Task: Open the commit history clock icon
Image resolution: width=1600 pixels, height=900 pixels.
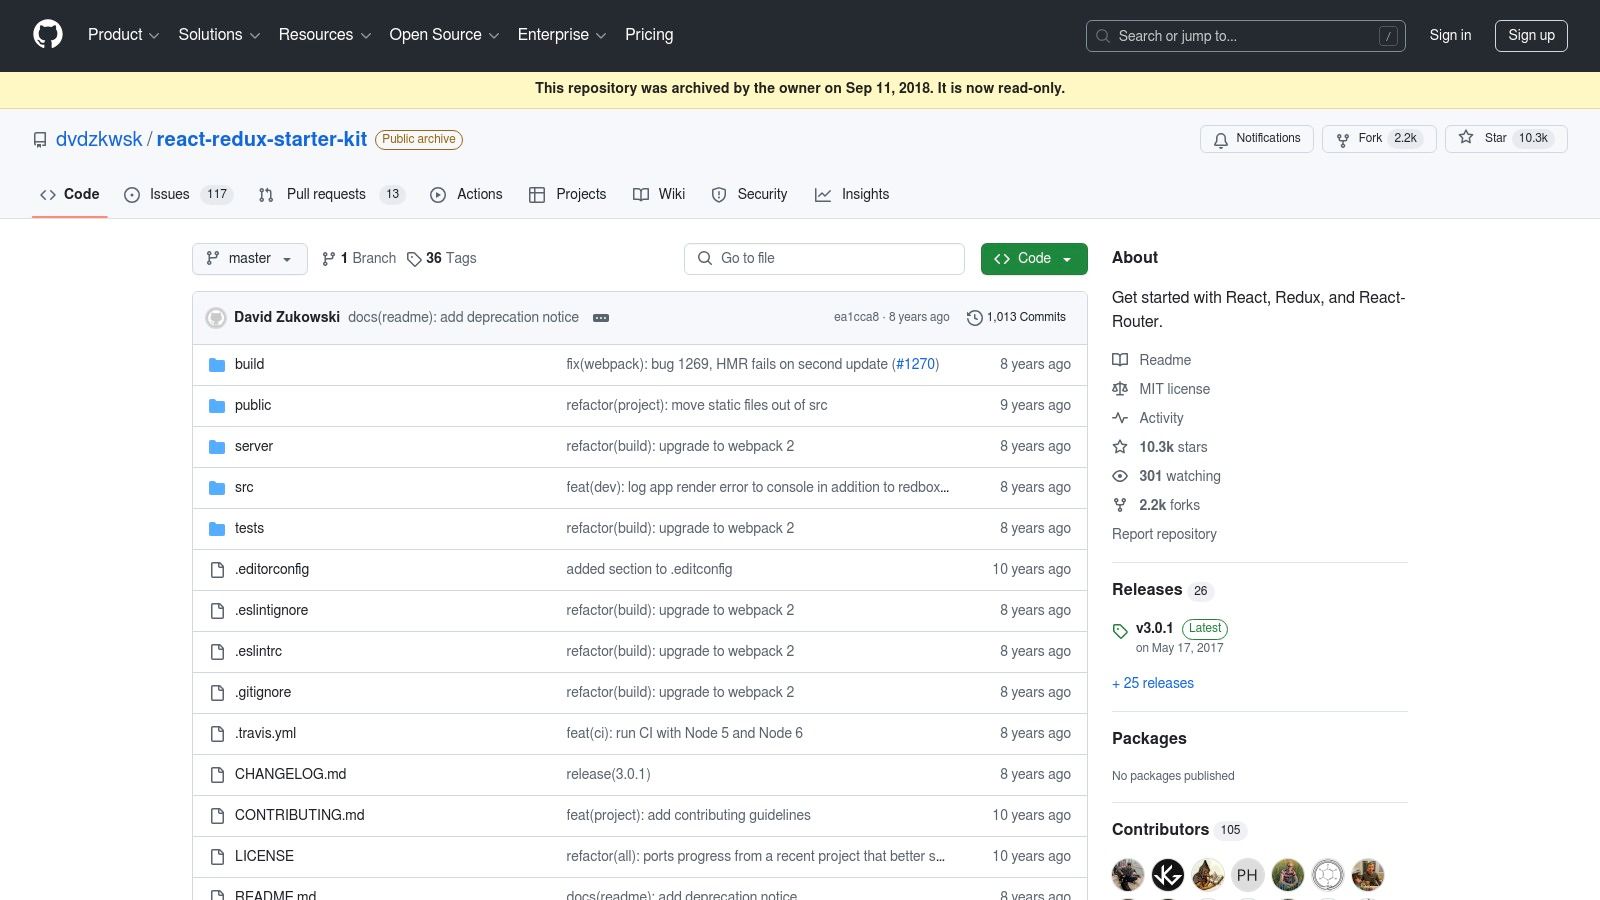Action: pos(974,318)
